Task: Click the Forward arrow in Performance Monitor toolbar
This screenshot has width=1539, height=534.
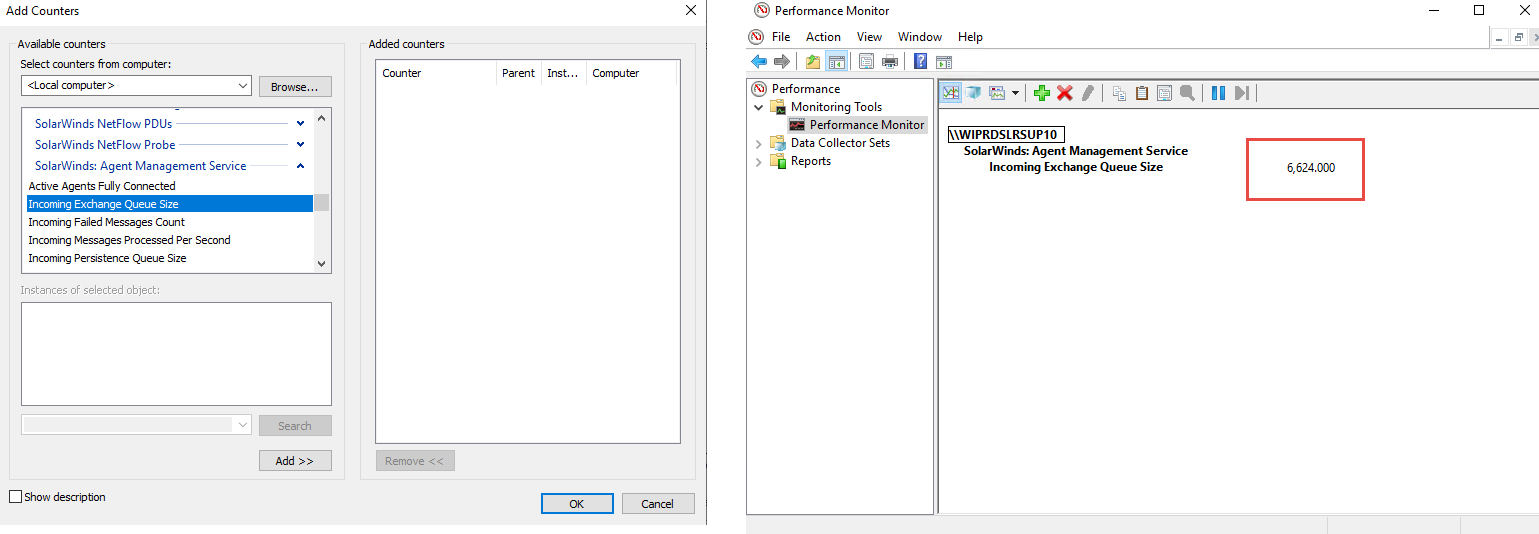Action: click(x=782, y=62)
